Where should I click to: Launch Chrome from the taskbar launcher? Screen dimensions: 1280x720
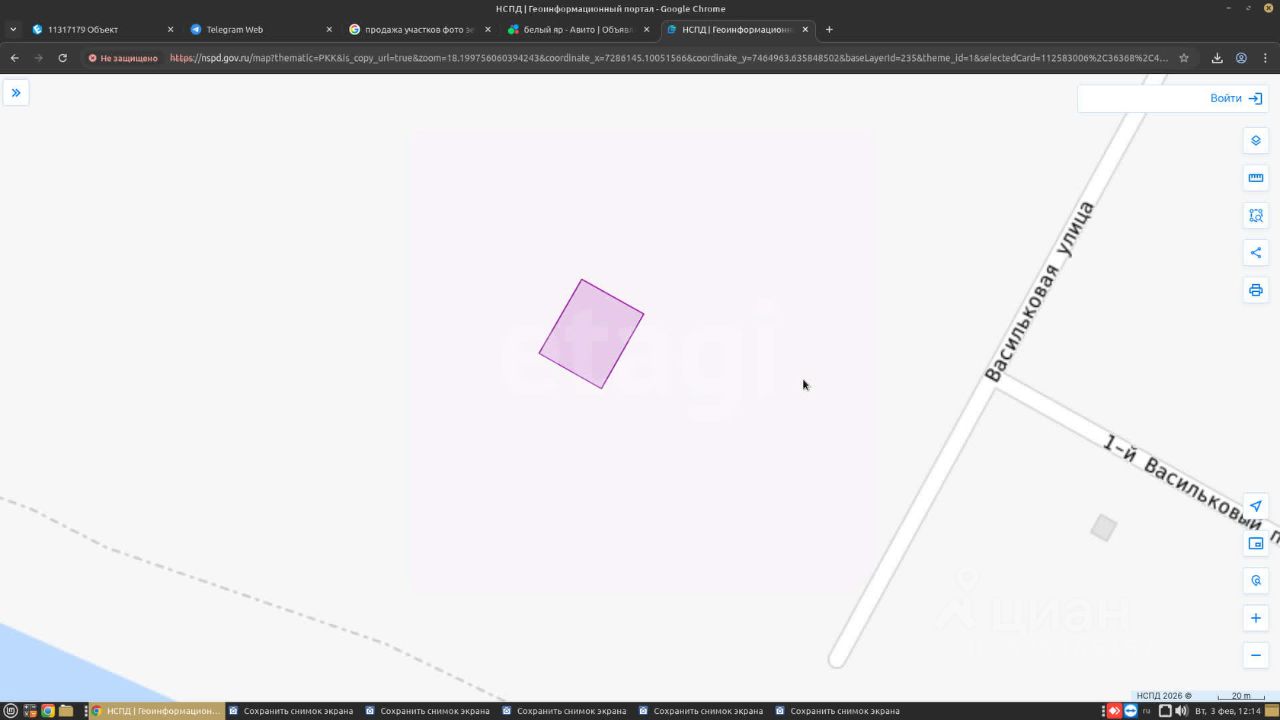47,711
